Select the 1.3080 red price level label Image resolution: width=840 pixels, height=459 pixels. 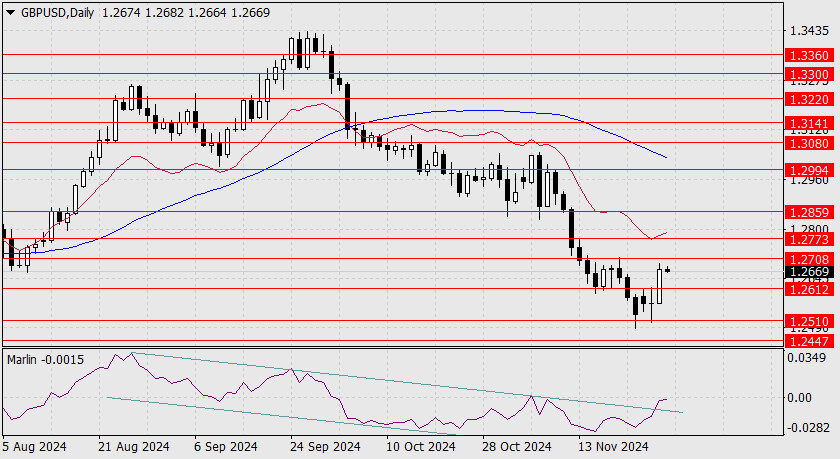pyautogui.click(x=809, y=143)
